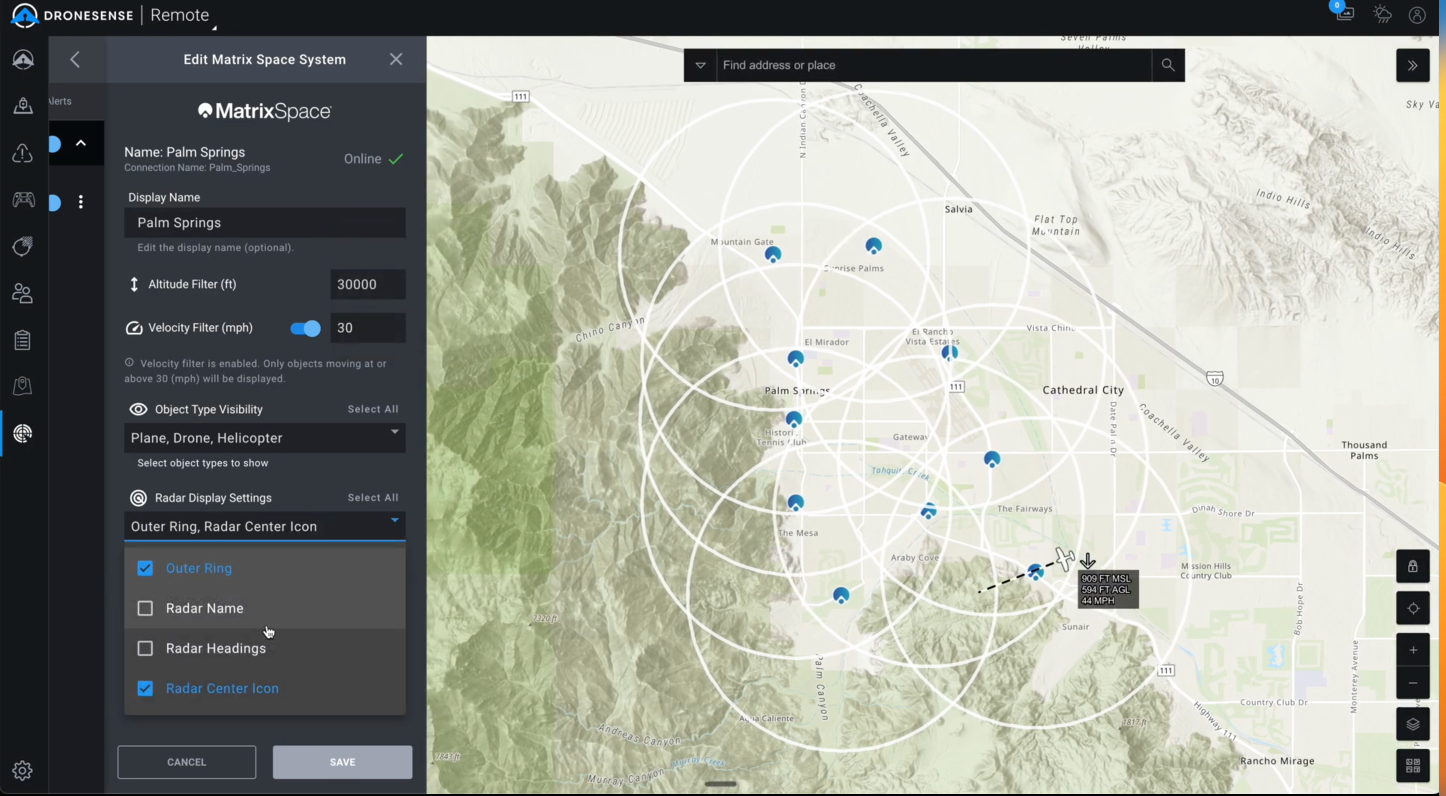Open the map layers selector
1446x796 pixels.
pyautogui.click(x=1413, y=724)
